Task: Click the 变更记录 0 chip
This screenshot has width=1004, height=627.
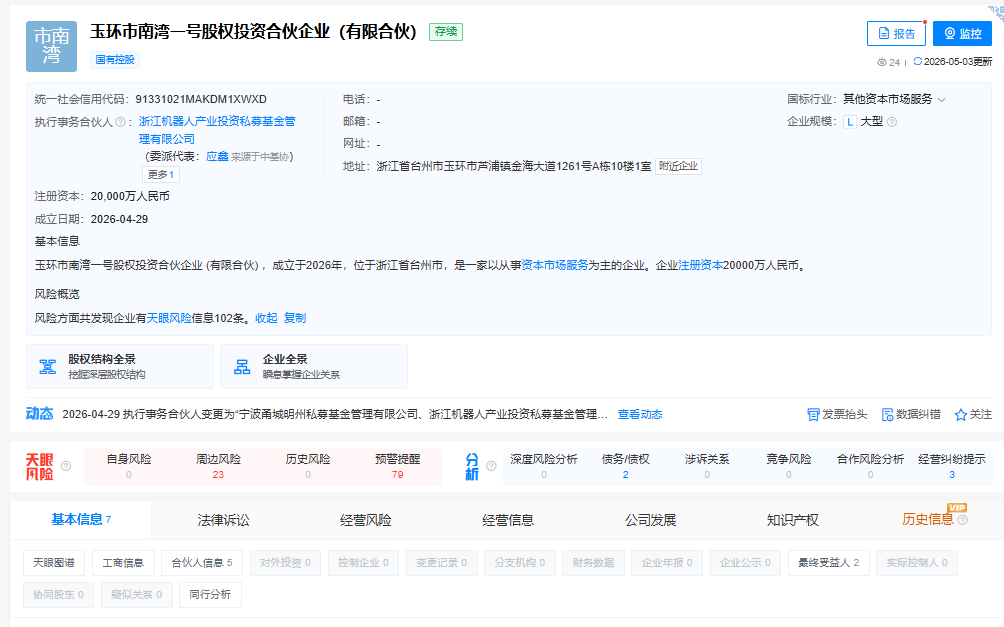Action: (x=441, y=563)
